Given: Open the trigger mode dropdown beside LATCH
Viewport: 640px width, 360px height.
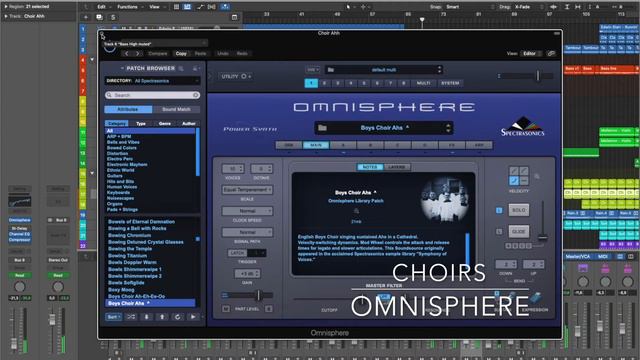Looking at the screenshot, I should [258, 253].
